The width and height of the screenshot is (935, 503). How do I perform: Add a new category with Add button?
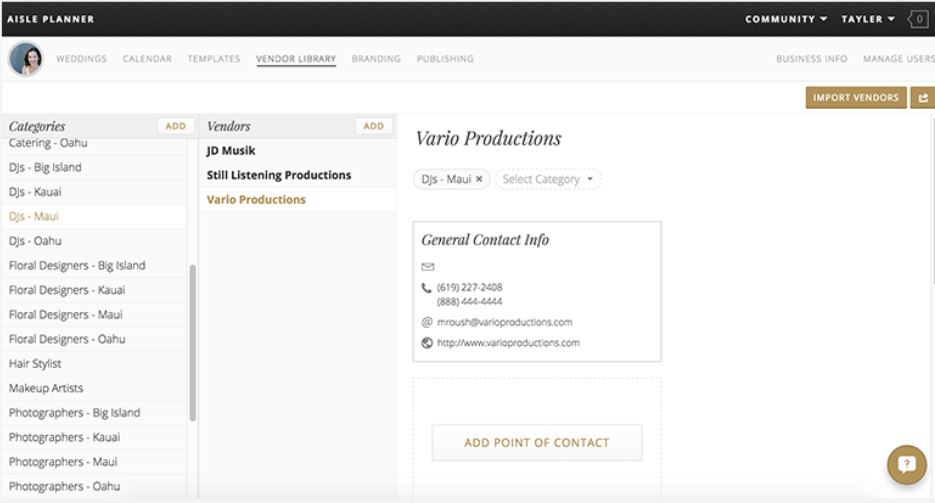(x=175, y=126)
